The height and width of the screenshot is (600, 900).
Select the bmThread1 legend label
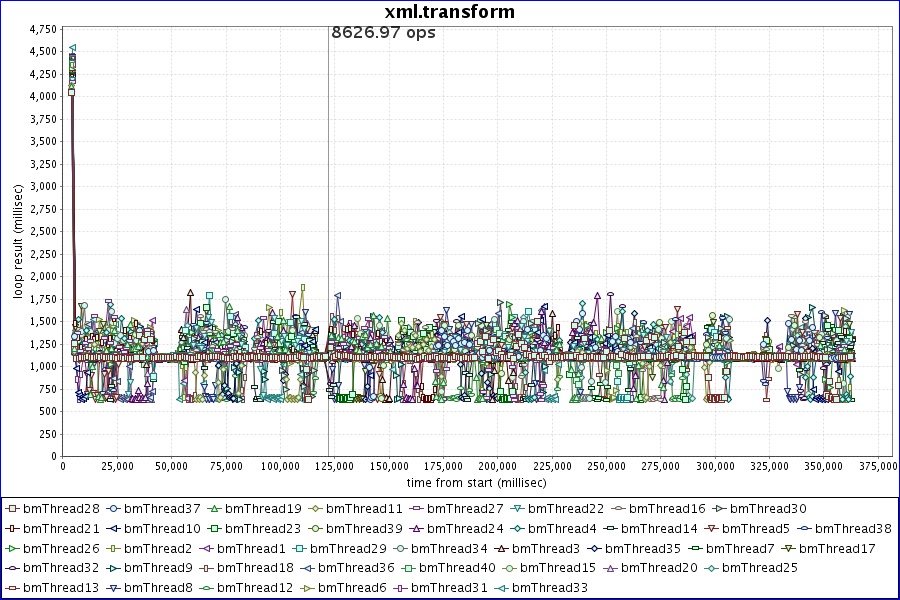pos(251,549)
